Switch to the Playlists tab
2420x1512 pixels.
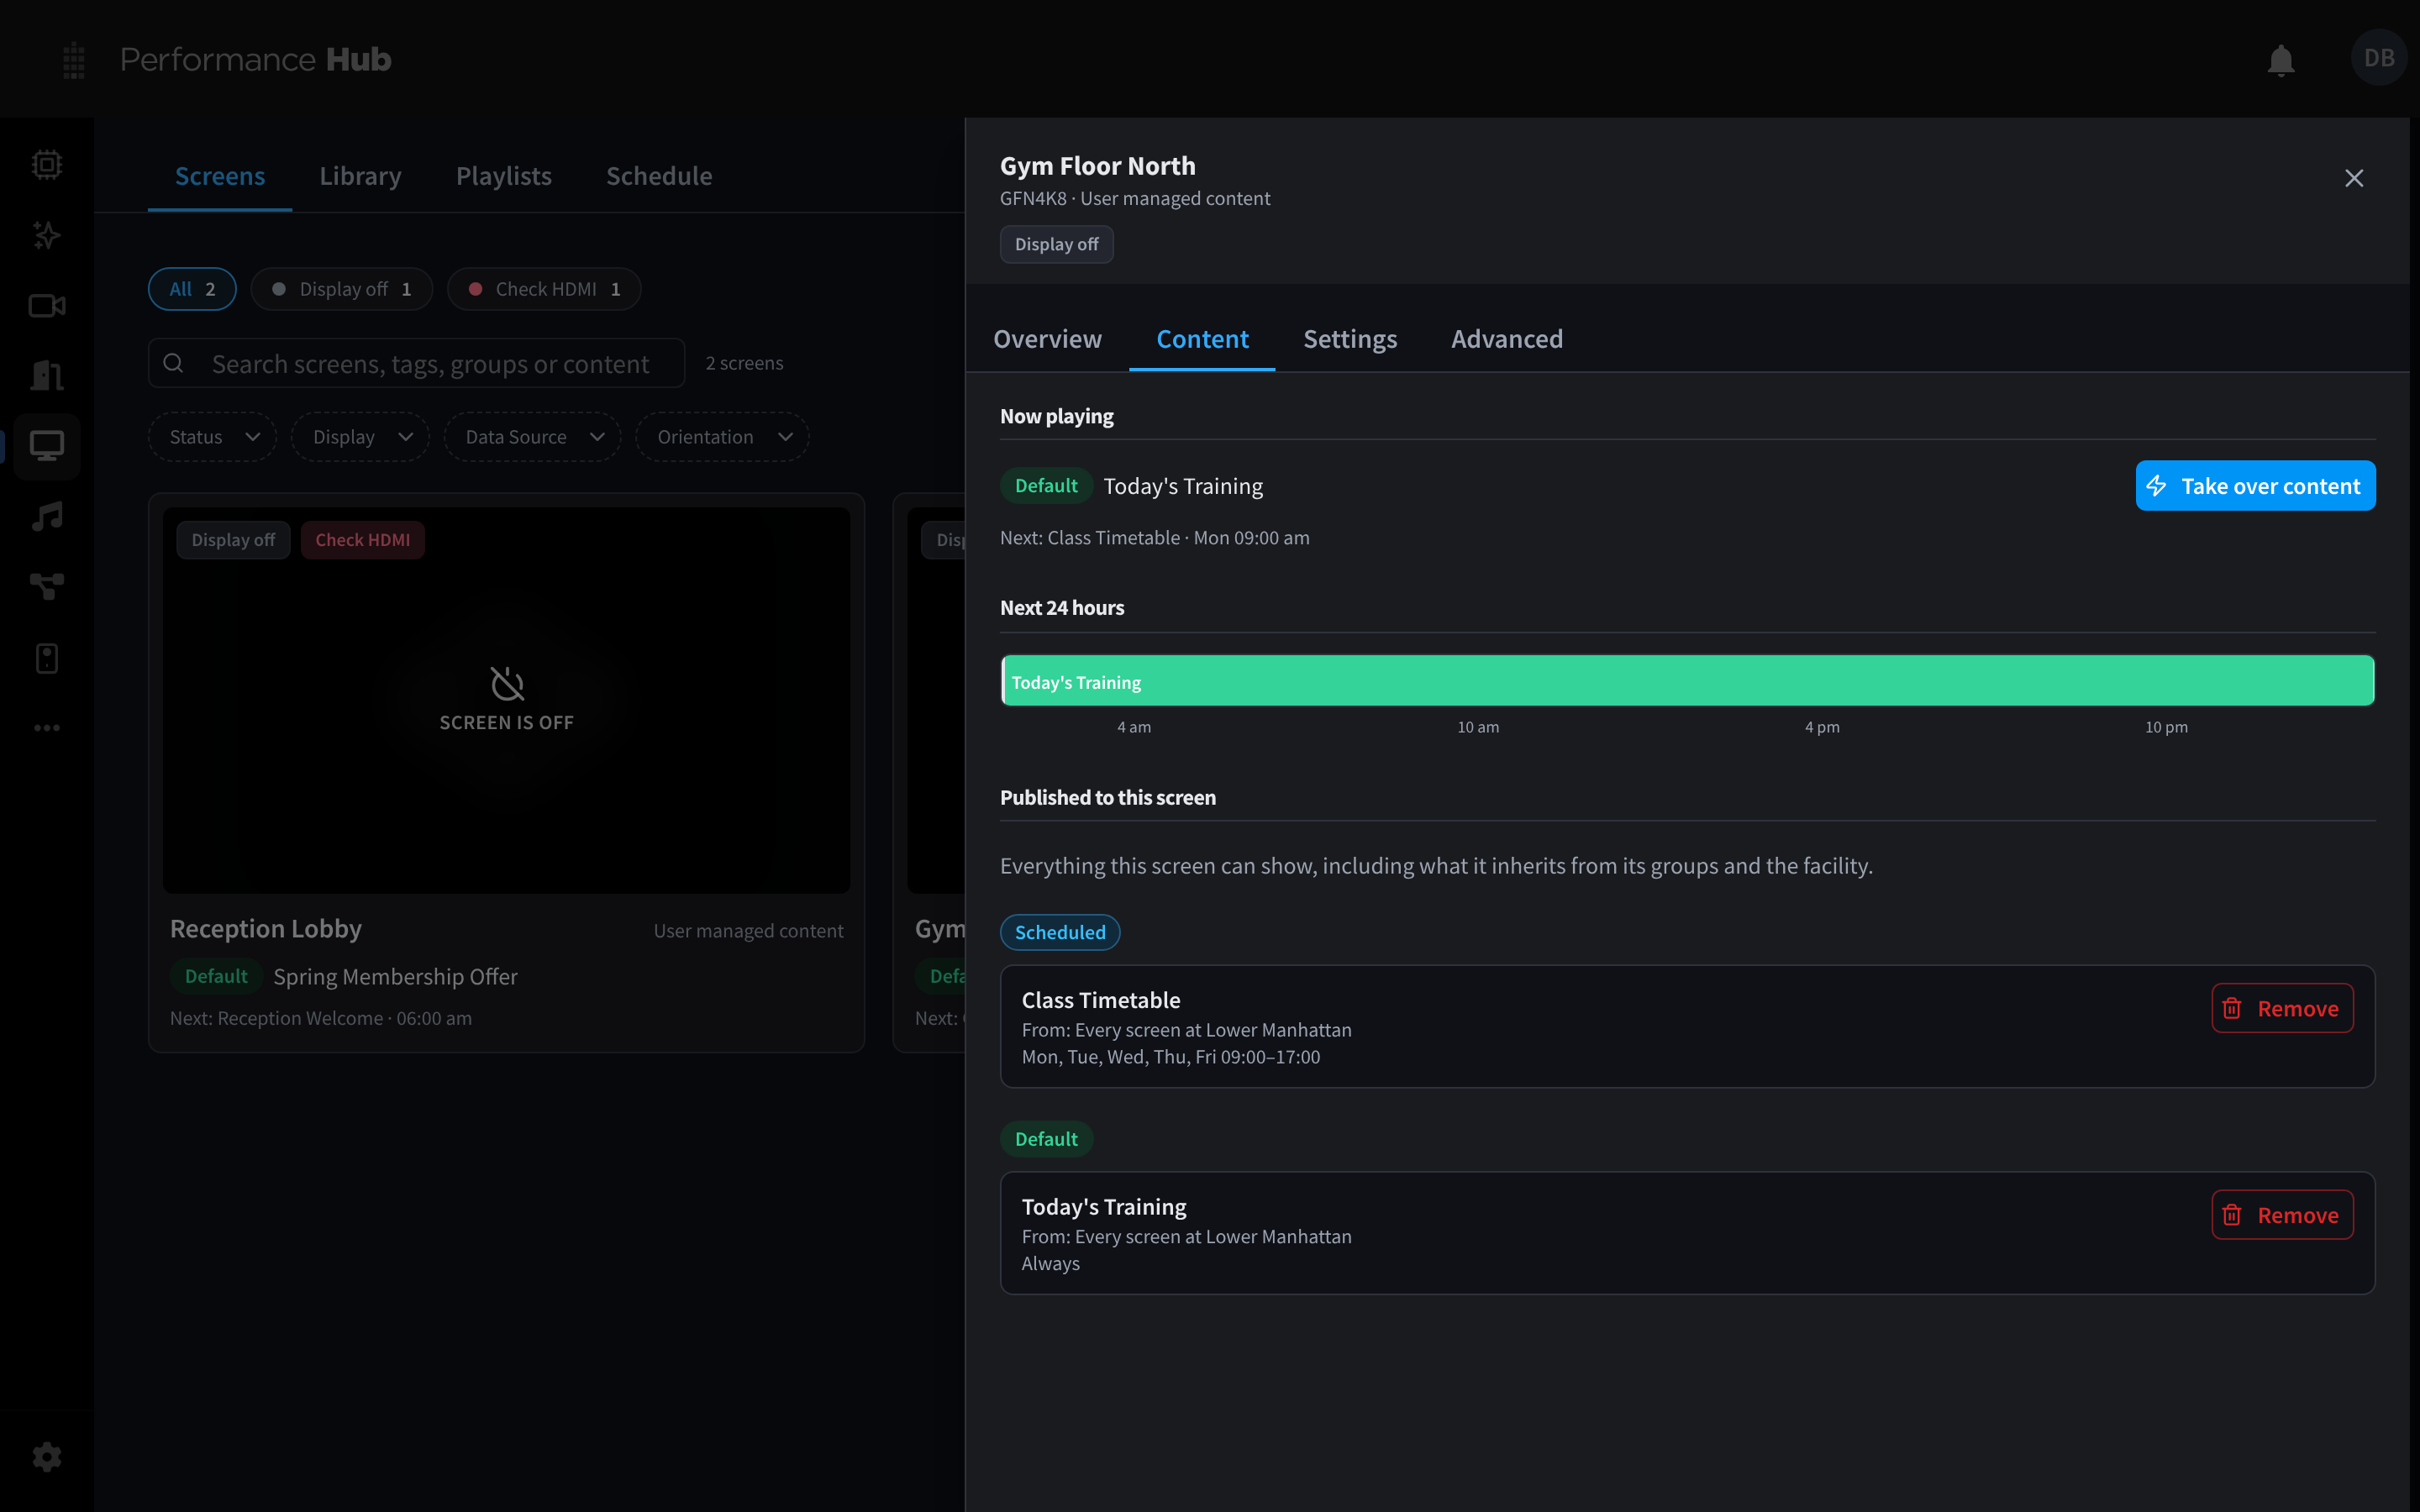(x=504, y=176)
